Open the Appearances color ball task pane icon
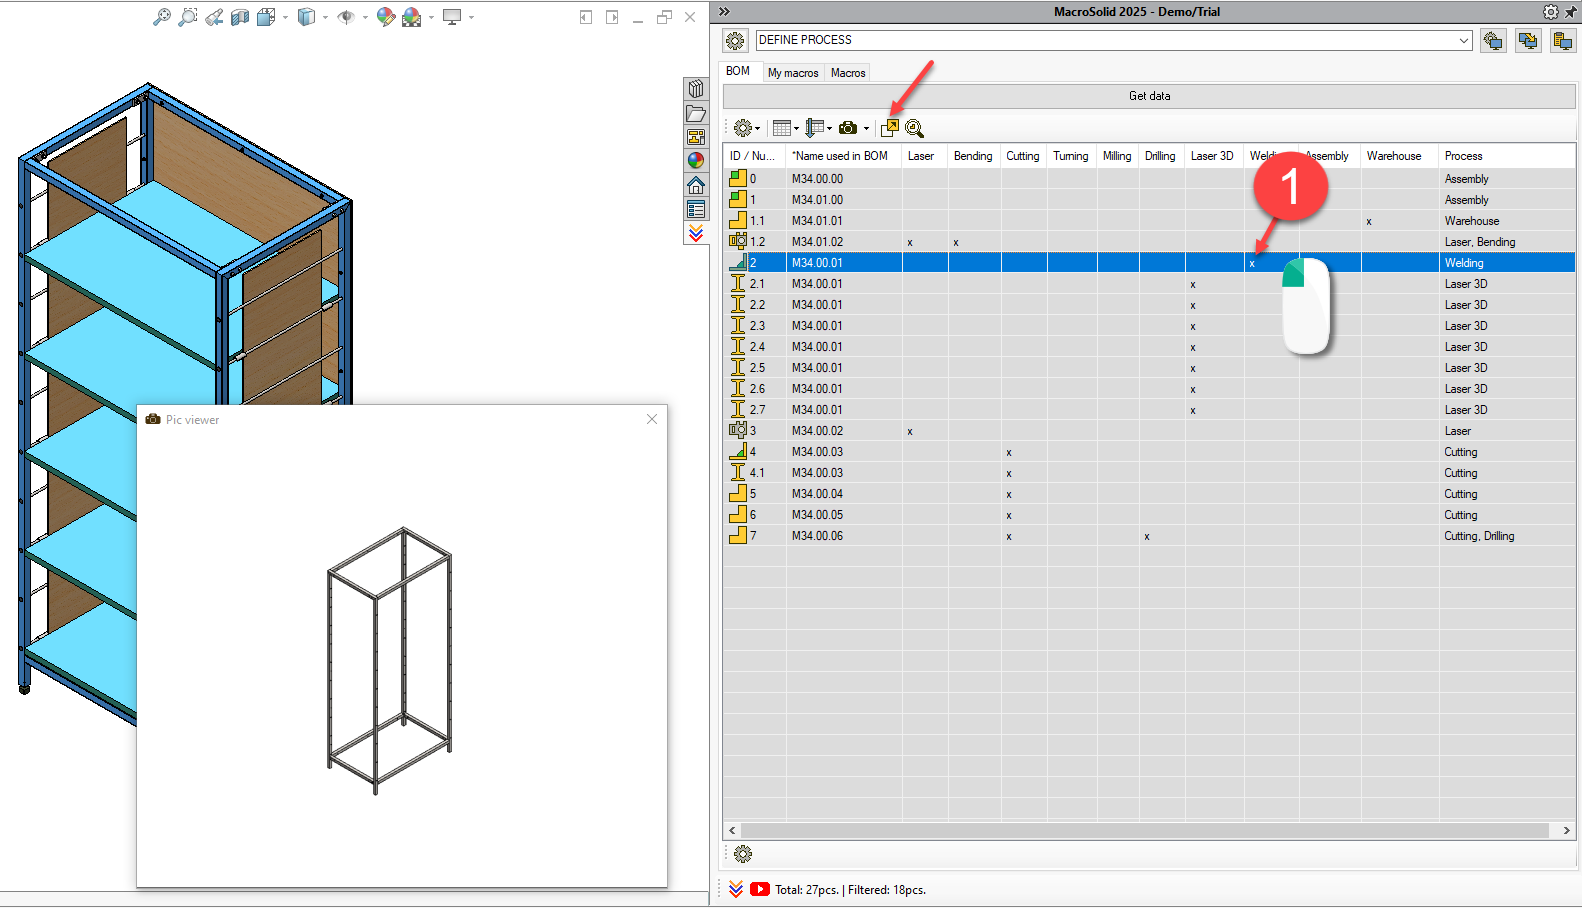Viewport: 1582px width, 908px height. tap(696, 160)
